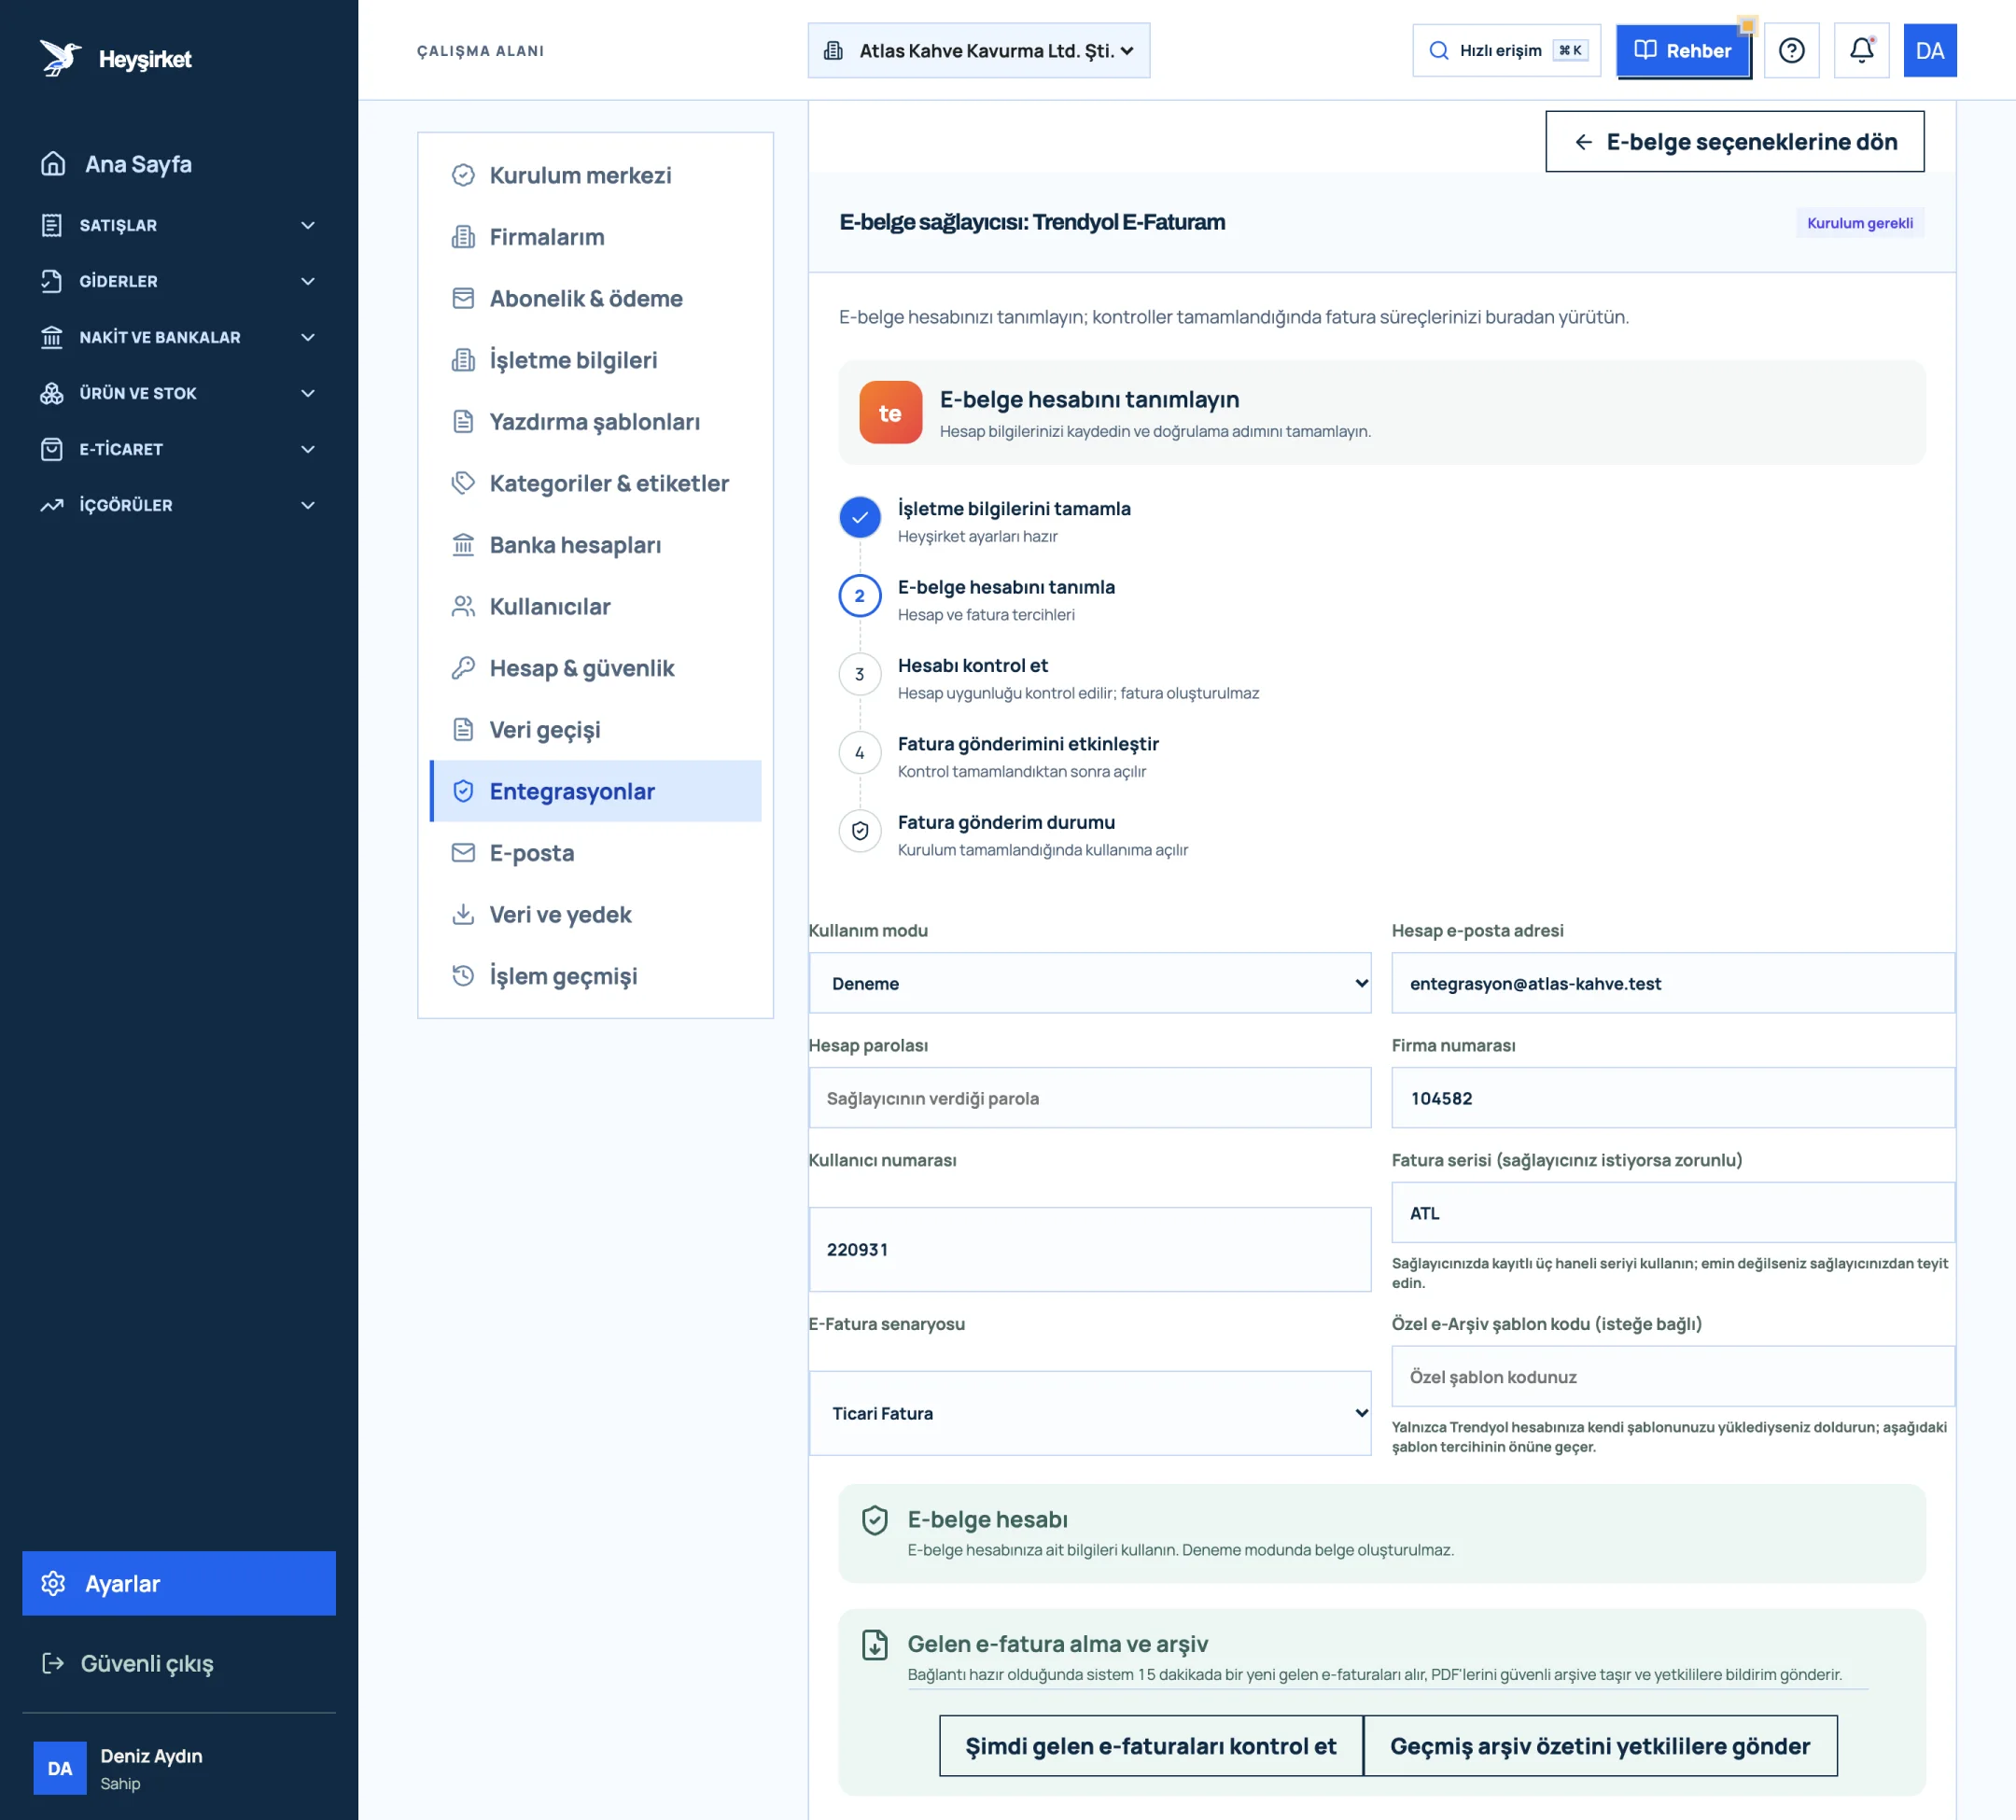This screenshot has height=1820, width=2016.
Task: Expand the E-TİCARET sidebar section
Action: [x=179, y=449]
